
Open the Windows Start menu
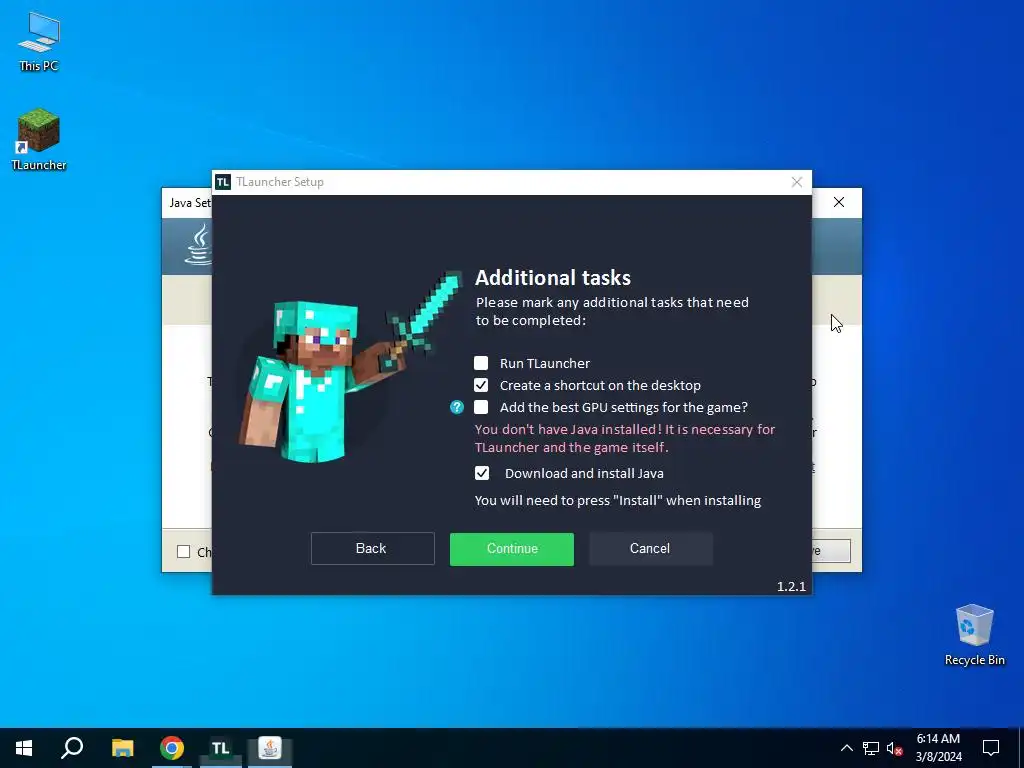pos(24,748)
